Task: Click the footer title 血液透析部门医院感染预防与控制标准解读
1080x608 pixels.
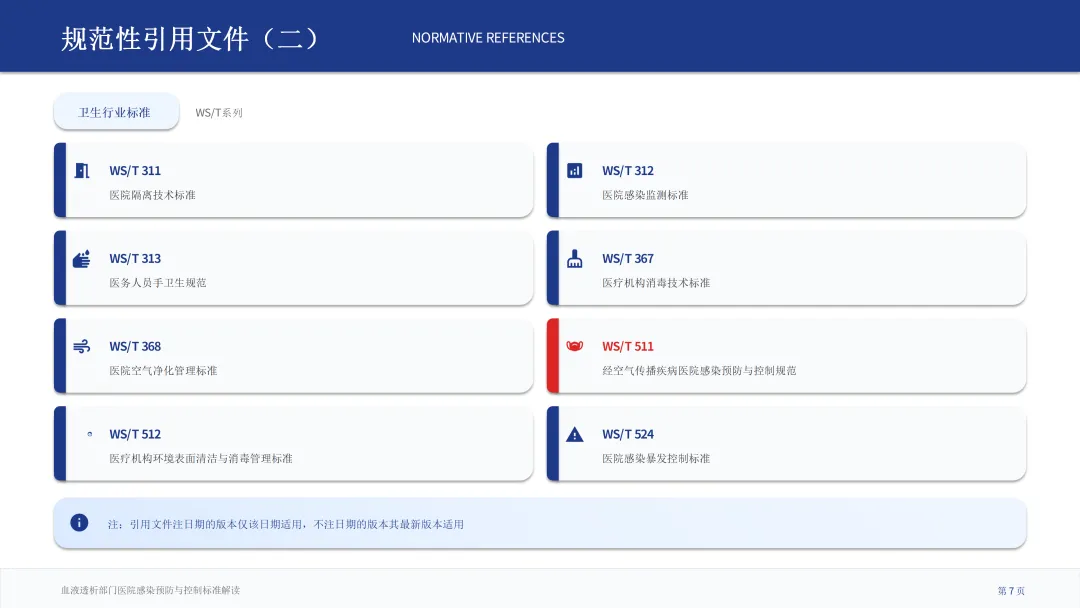Action: pyautogui.click(x=150, y=591)
